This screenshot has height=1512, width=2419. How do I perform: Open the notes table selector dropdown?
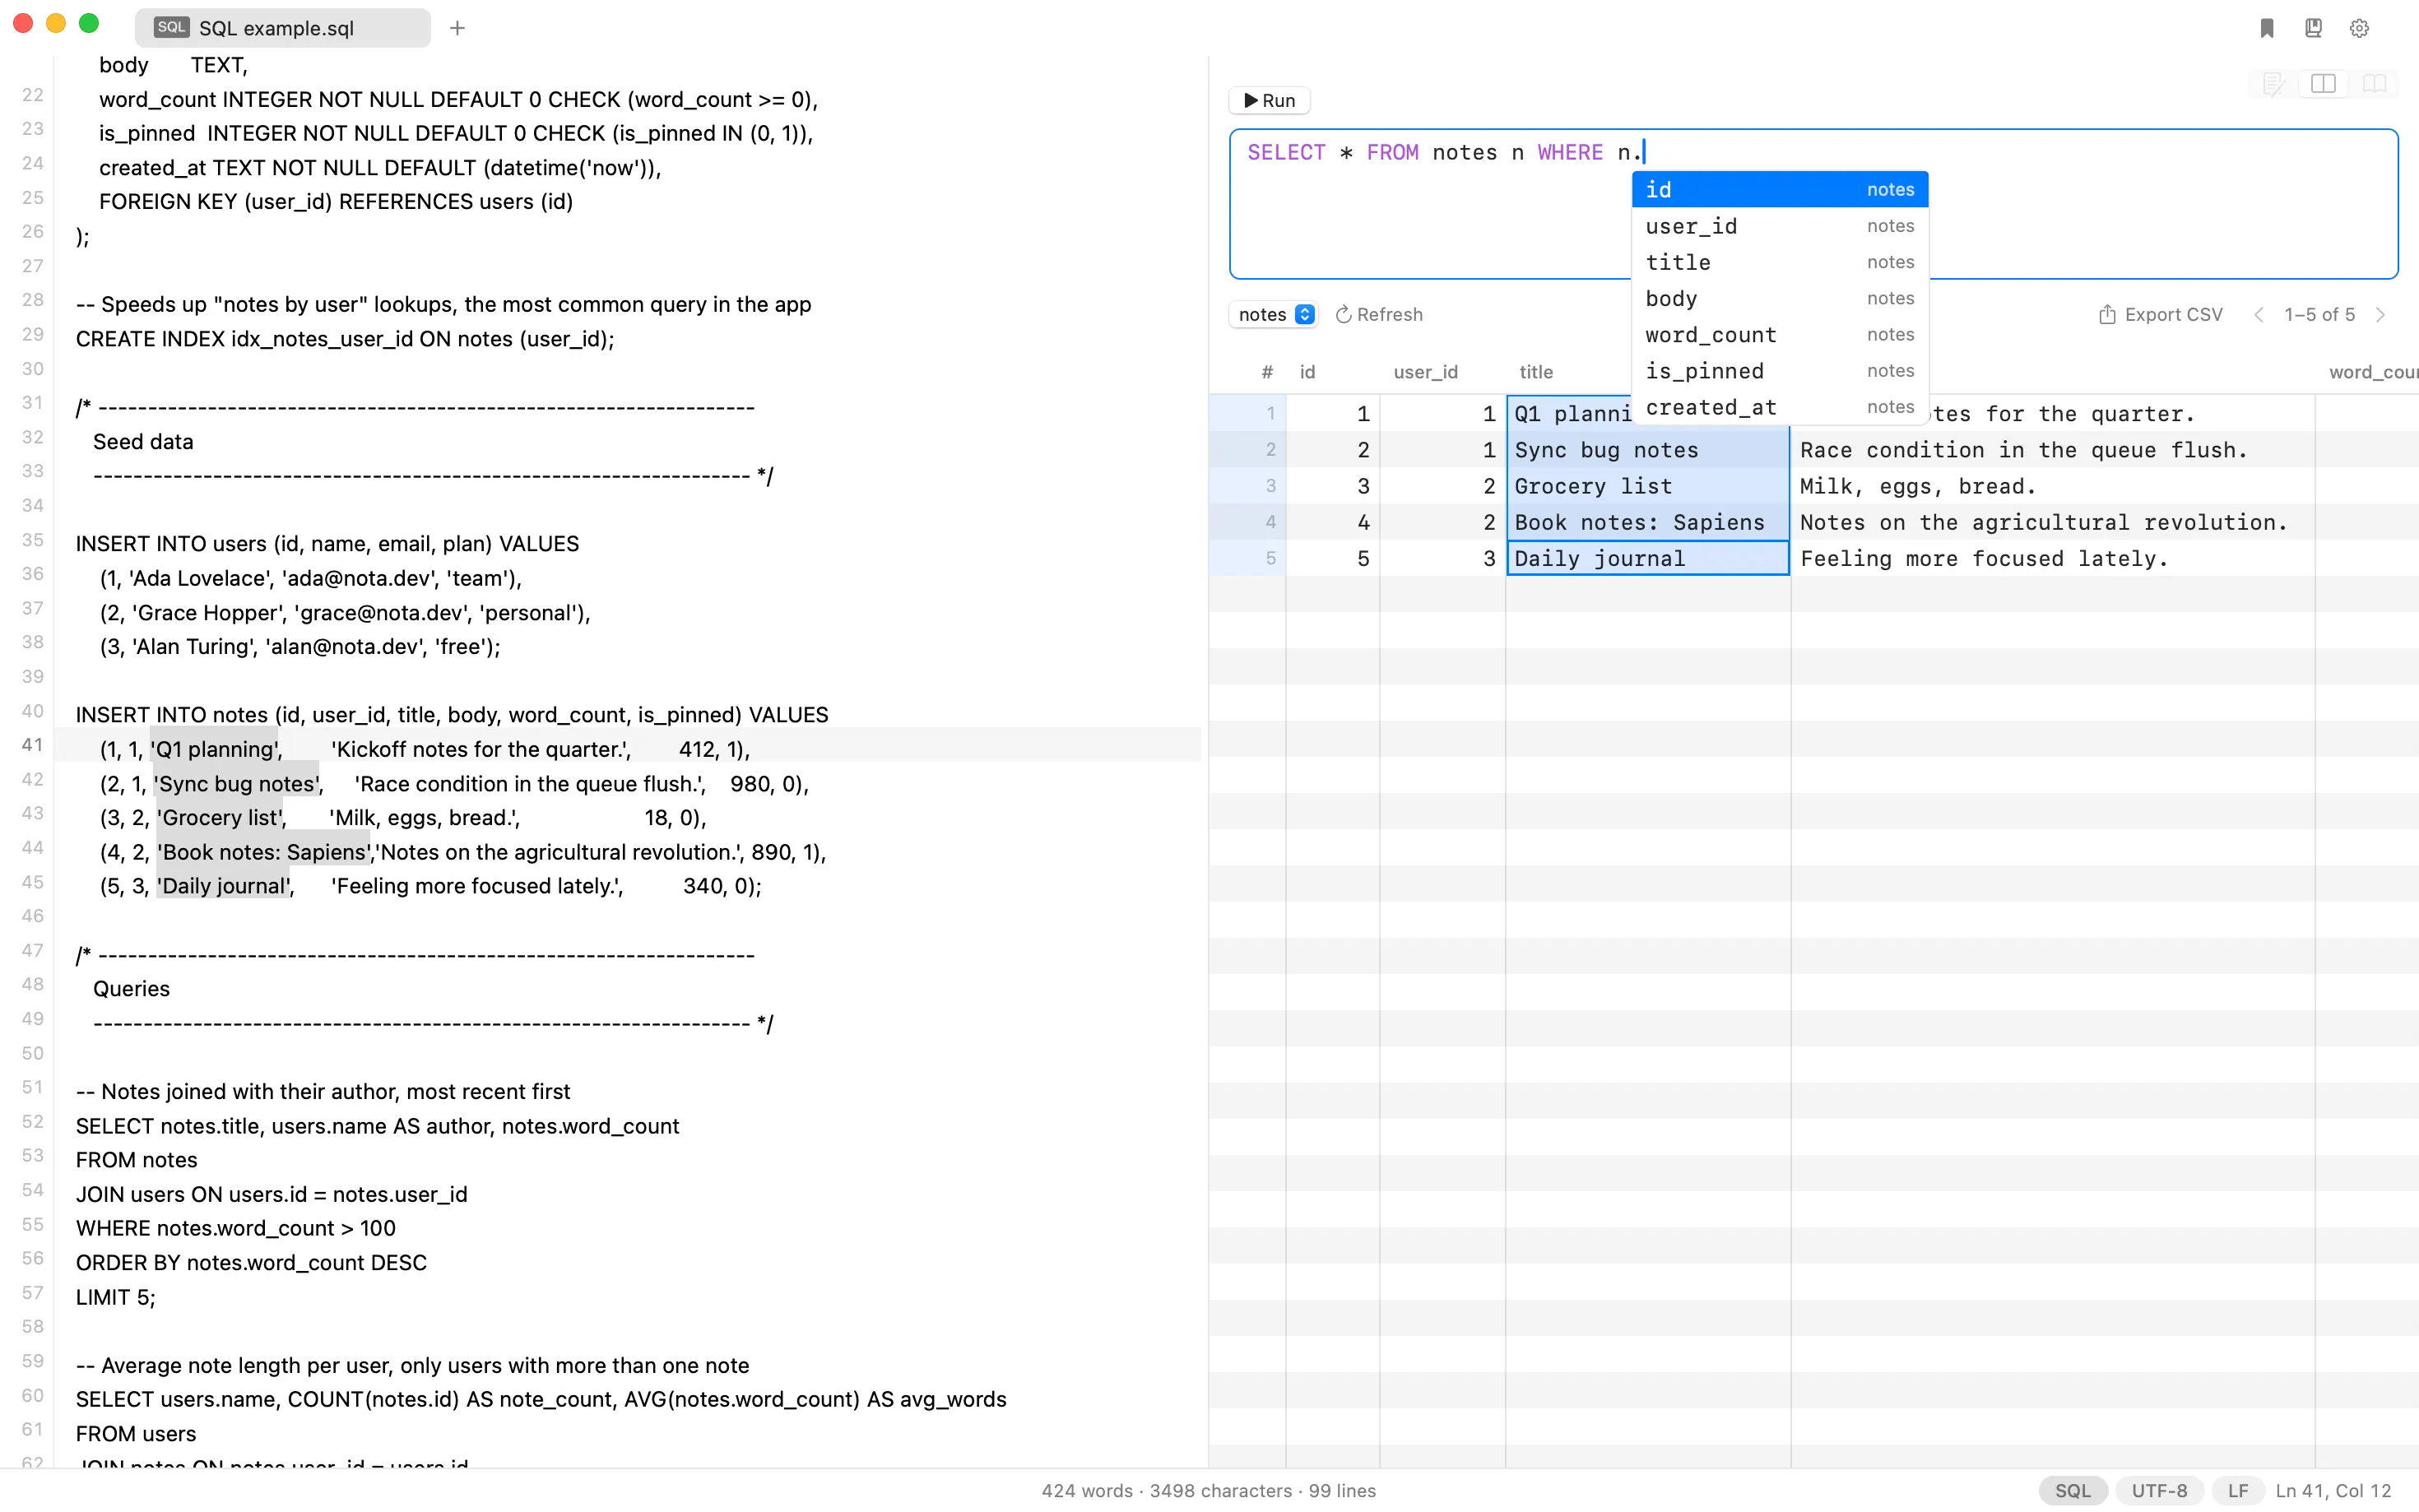coord(1274,314)
